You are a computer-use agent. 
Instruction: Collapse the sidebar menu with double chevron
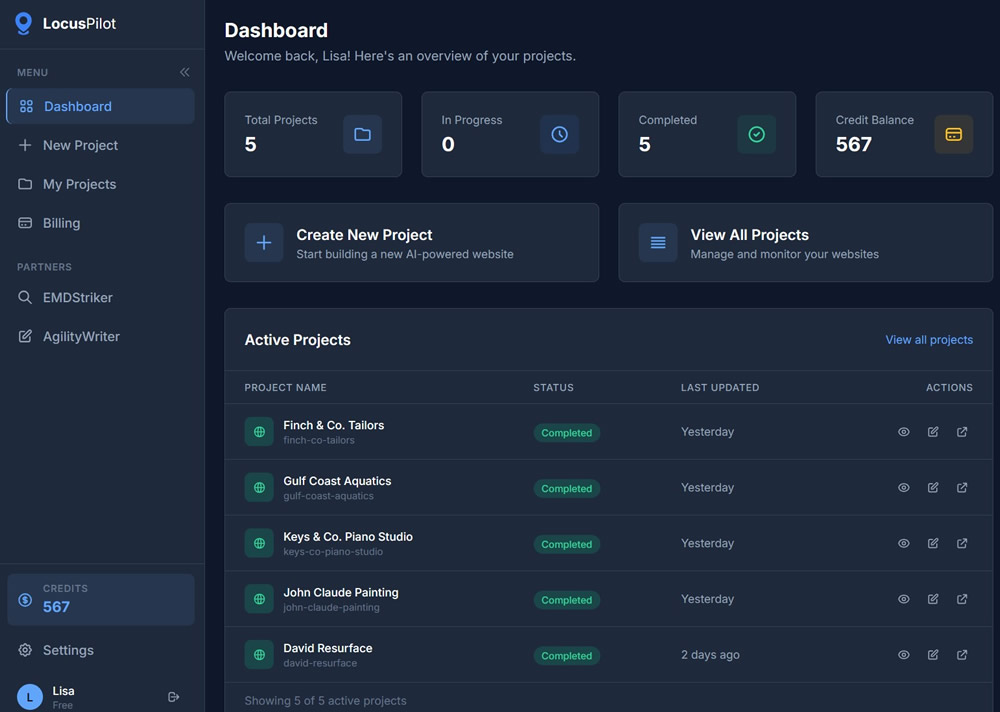(x=184, y=72)
